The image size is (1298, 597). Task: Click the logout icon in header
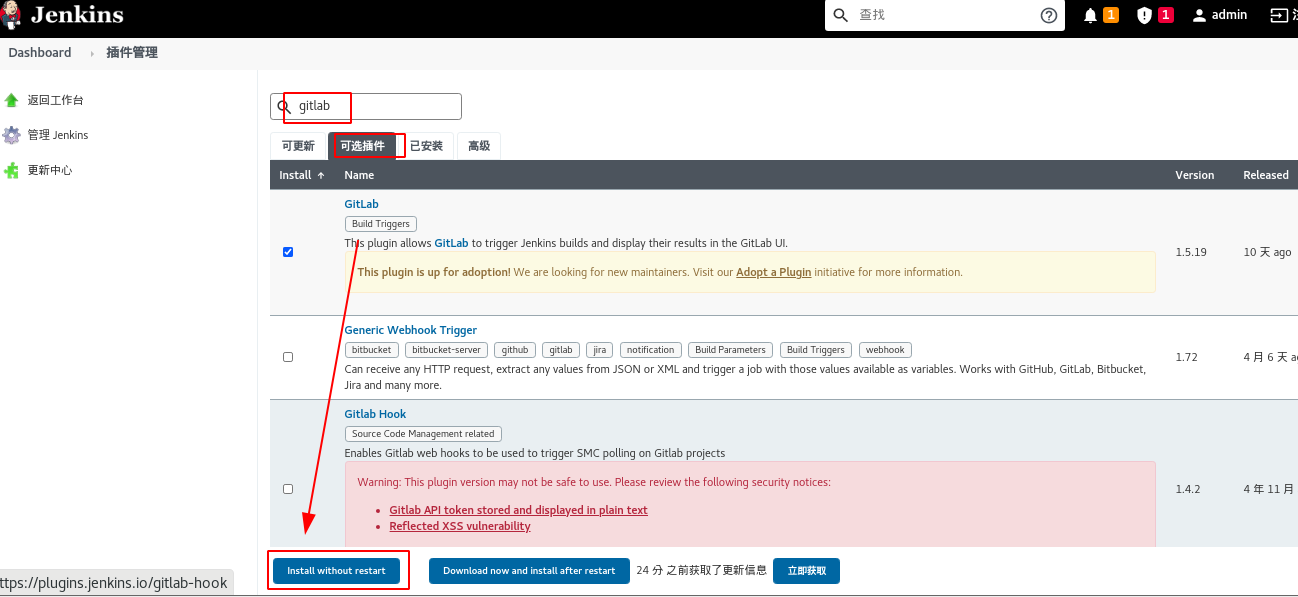click(x=1278, y=15)
